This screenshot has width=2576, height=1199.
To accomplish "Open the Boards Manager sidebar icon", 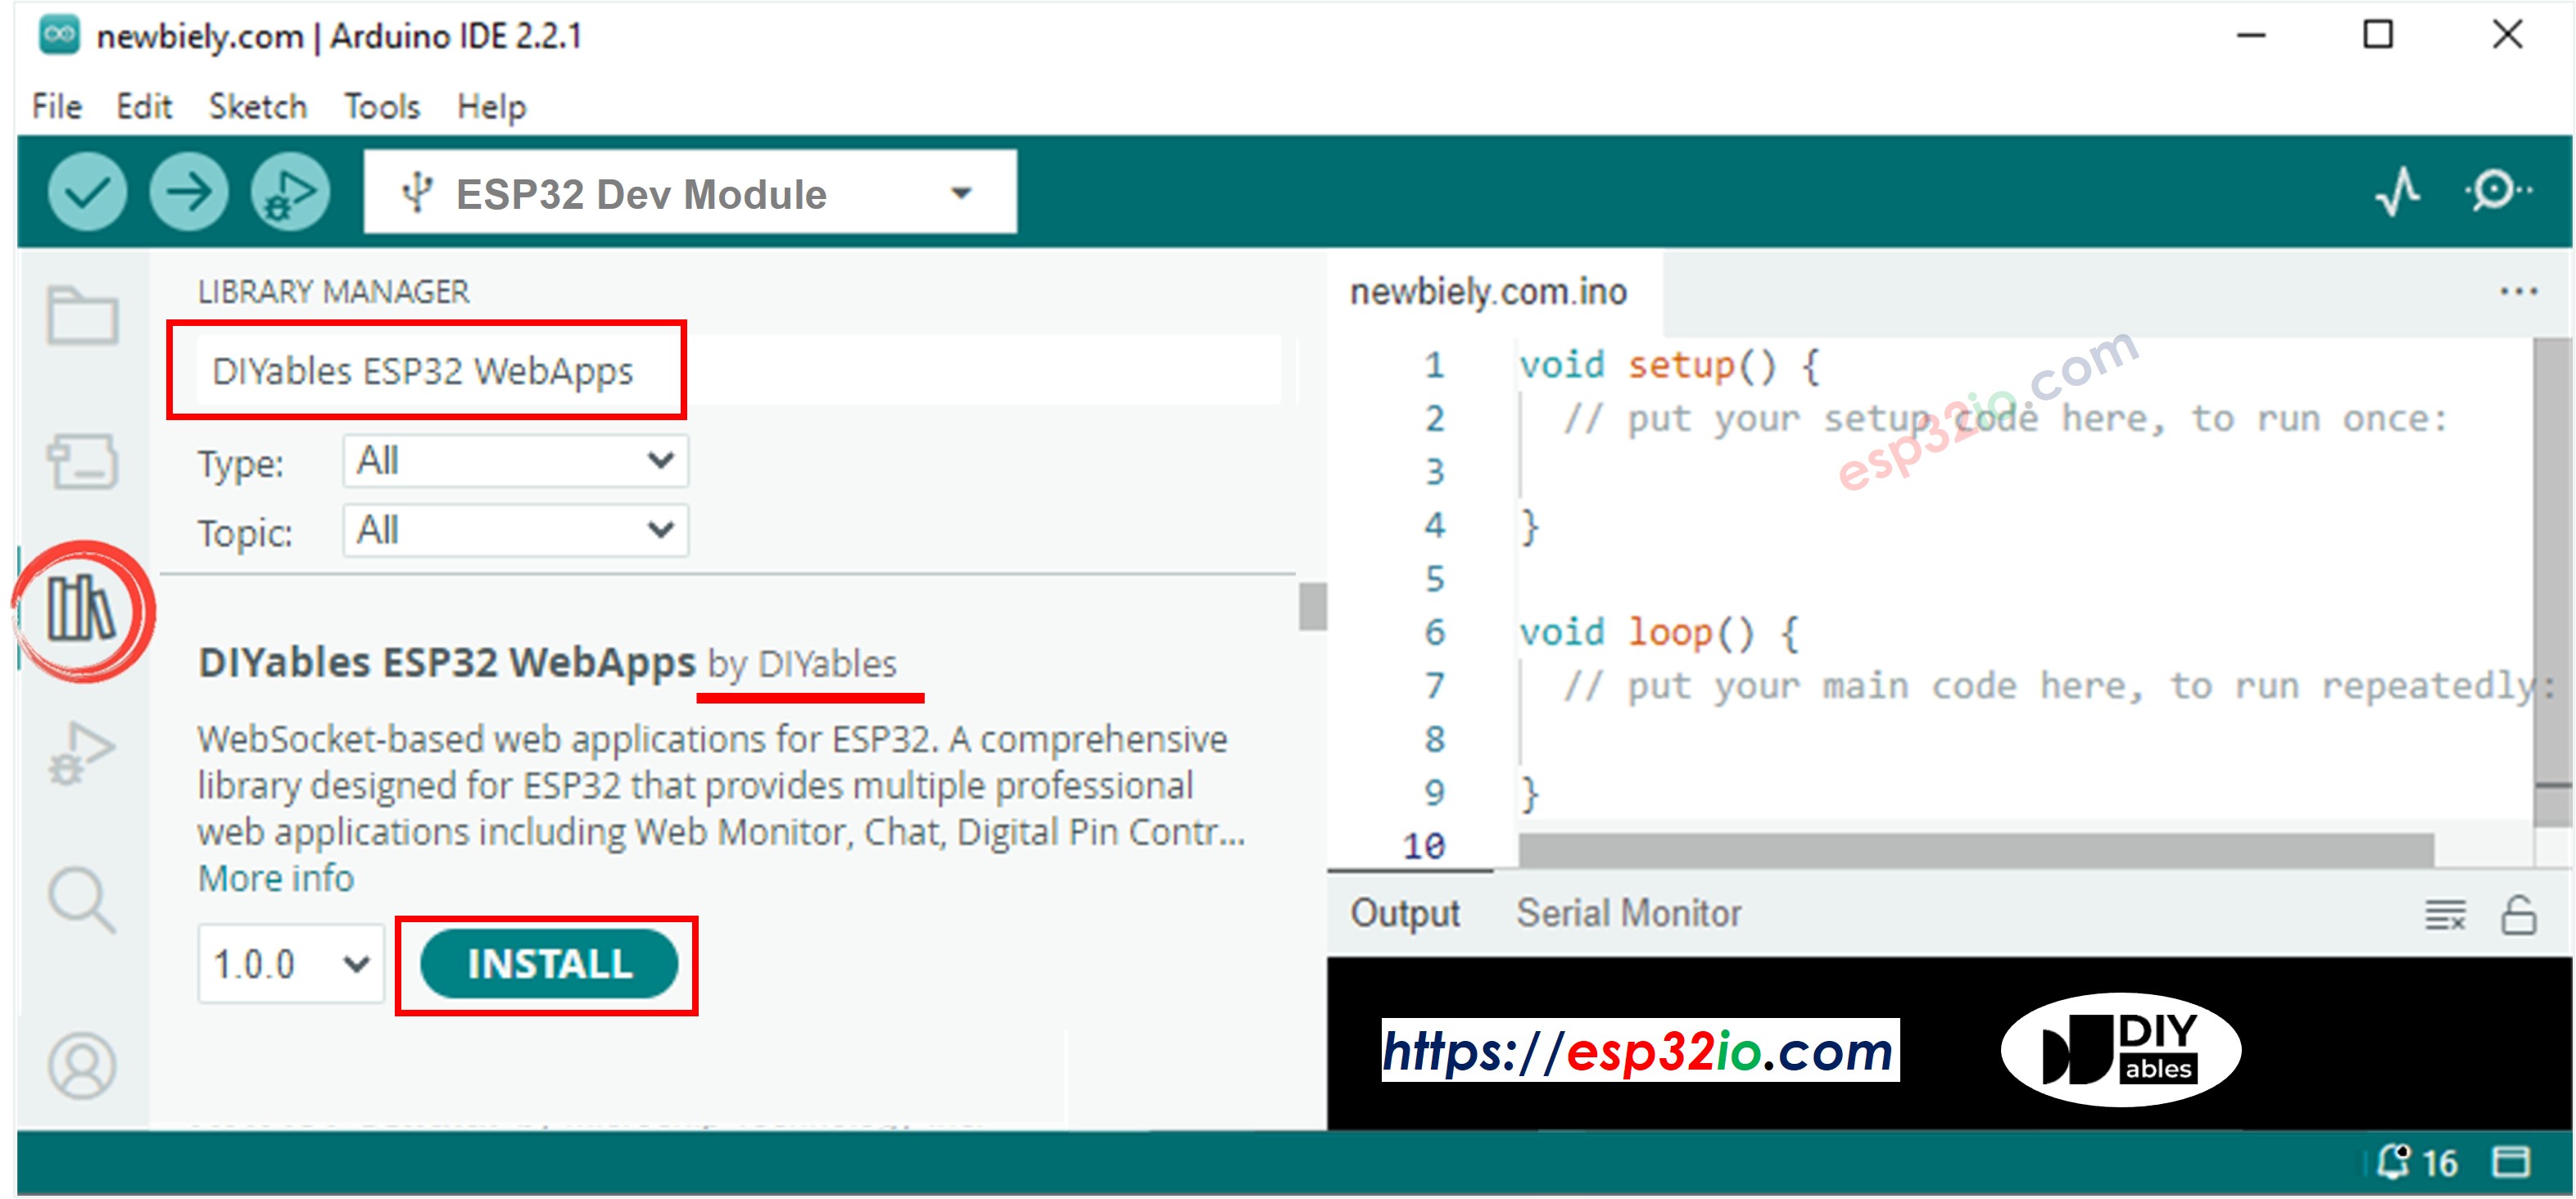I will 84,460.
